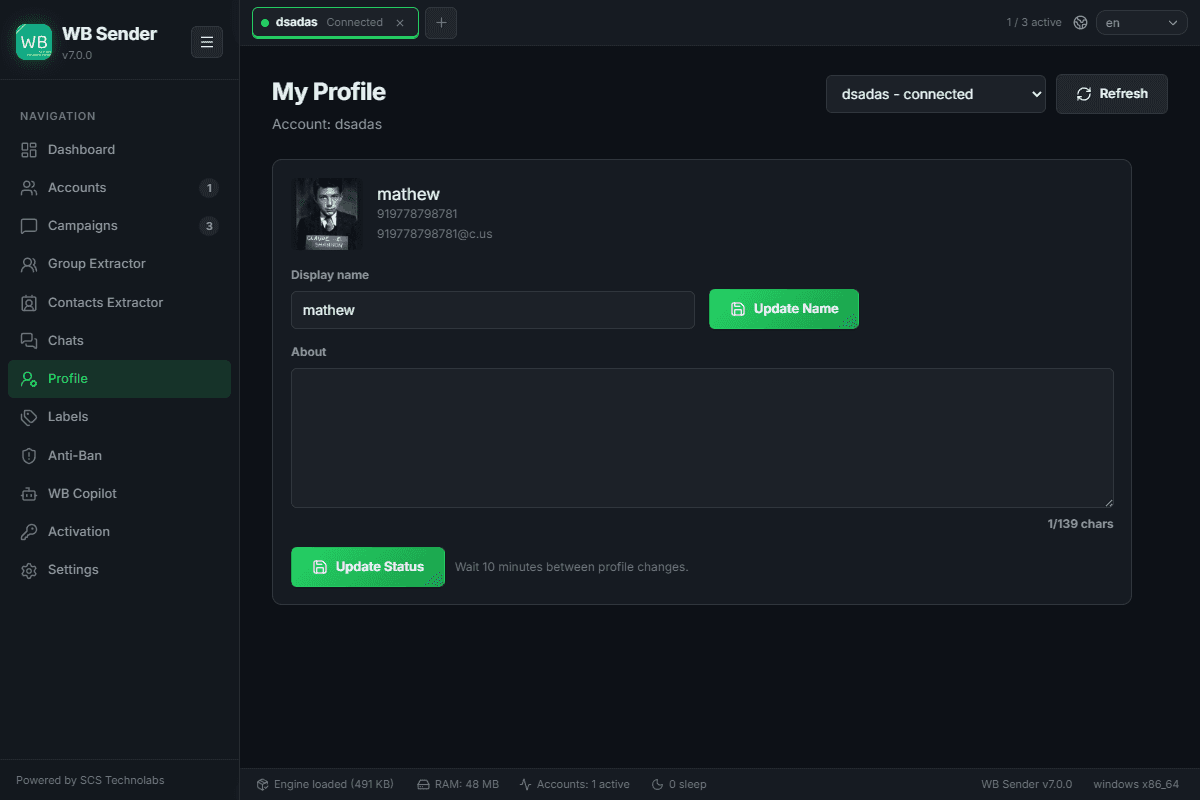The height and width of the screenshot is (800, 1200).
Task: Click the '1 / 3 active' indicator
Action: coord(1034,22)
